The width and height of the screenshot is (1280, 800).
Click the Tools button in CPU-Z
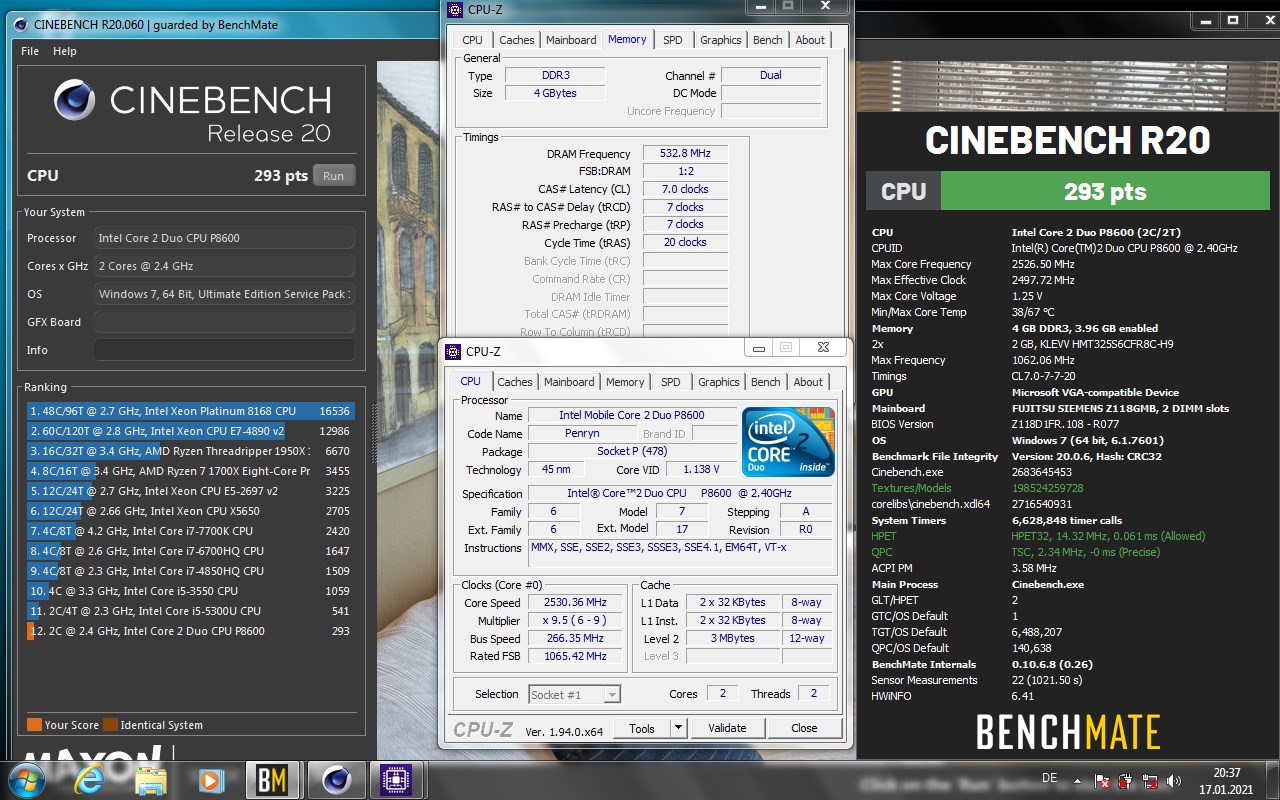click(x=642, y=728)
